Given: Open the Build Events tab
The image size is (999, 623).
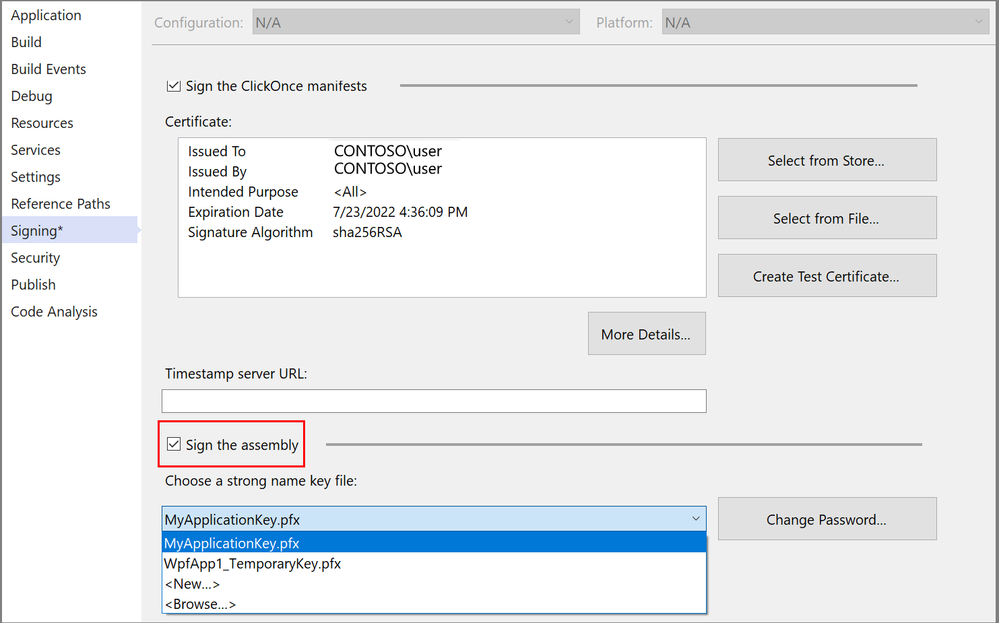Looking at the screenshot, I should click(x=48, y=69).
